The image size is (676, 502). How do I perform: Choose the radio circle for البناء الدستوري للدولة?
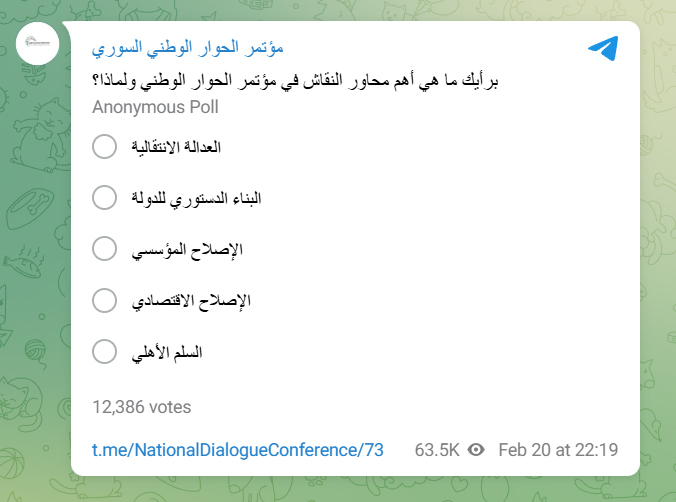coord(104,198)
